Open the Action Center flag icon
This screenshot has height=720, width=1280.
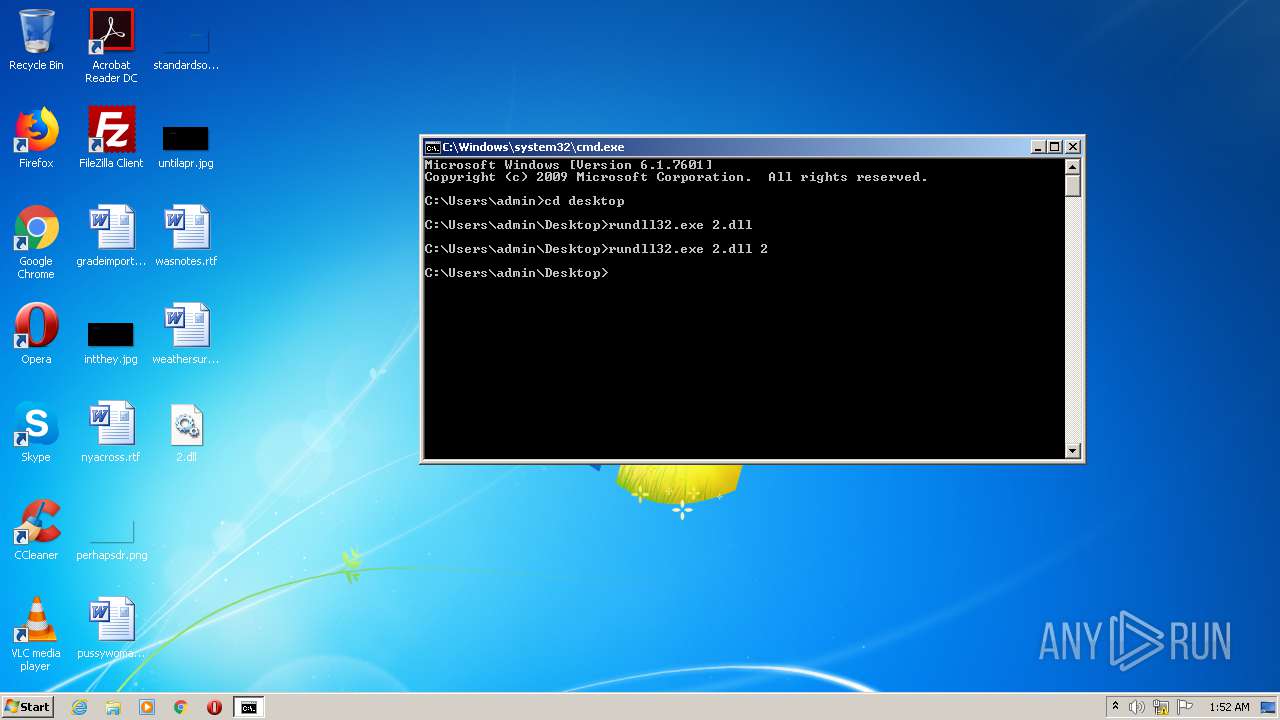click(1184, 707)
